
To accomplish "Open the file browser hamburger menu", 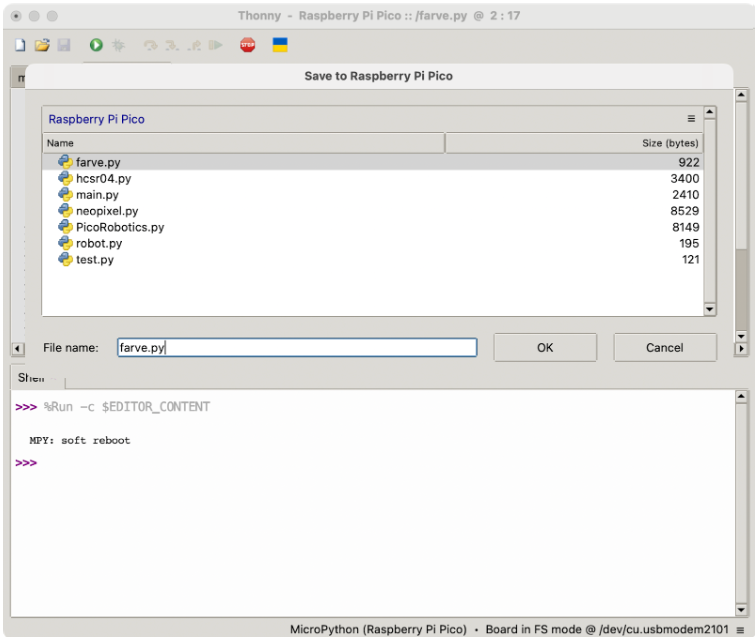I will pyautogui.click(x=691, y=118).
